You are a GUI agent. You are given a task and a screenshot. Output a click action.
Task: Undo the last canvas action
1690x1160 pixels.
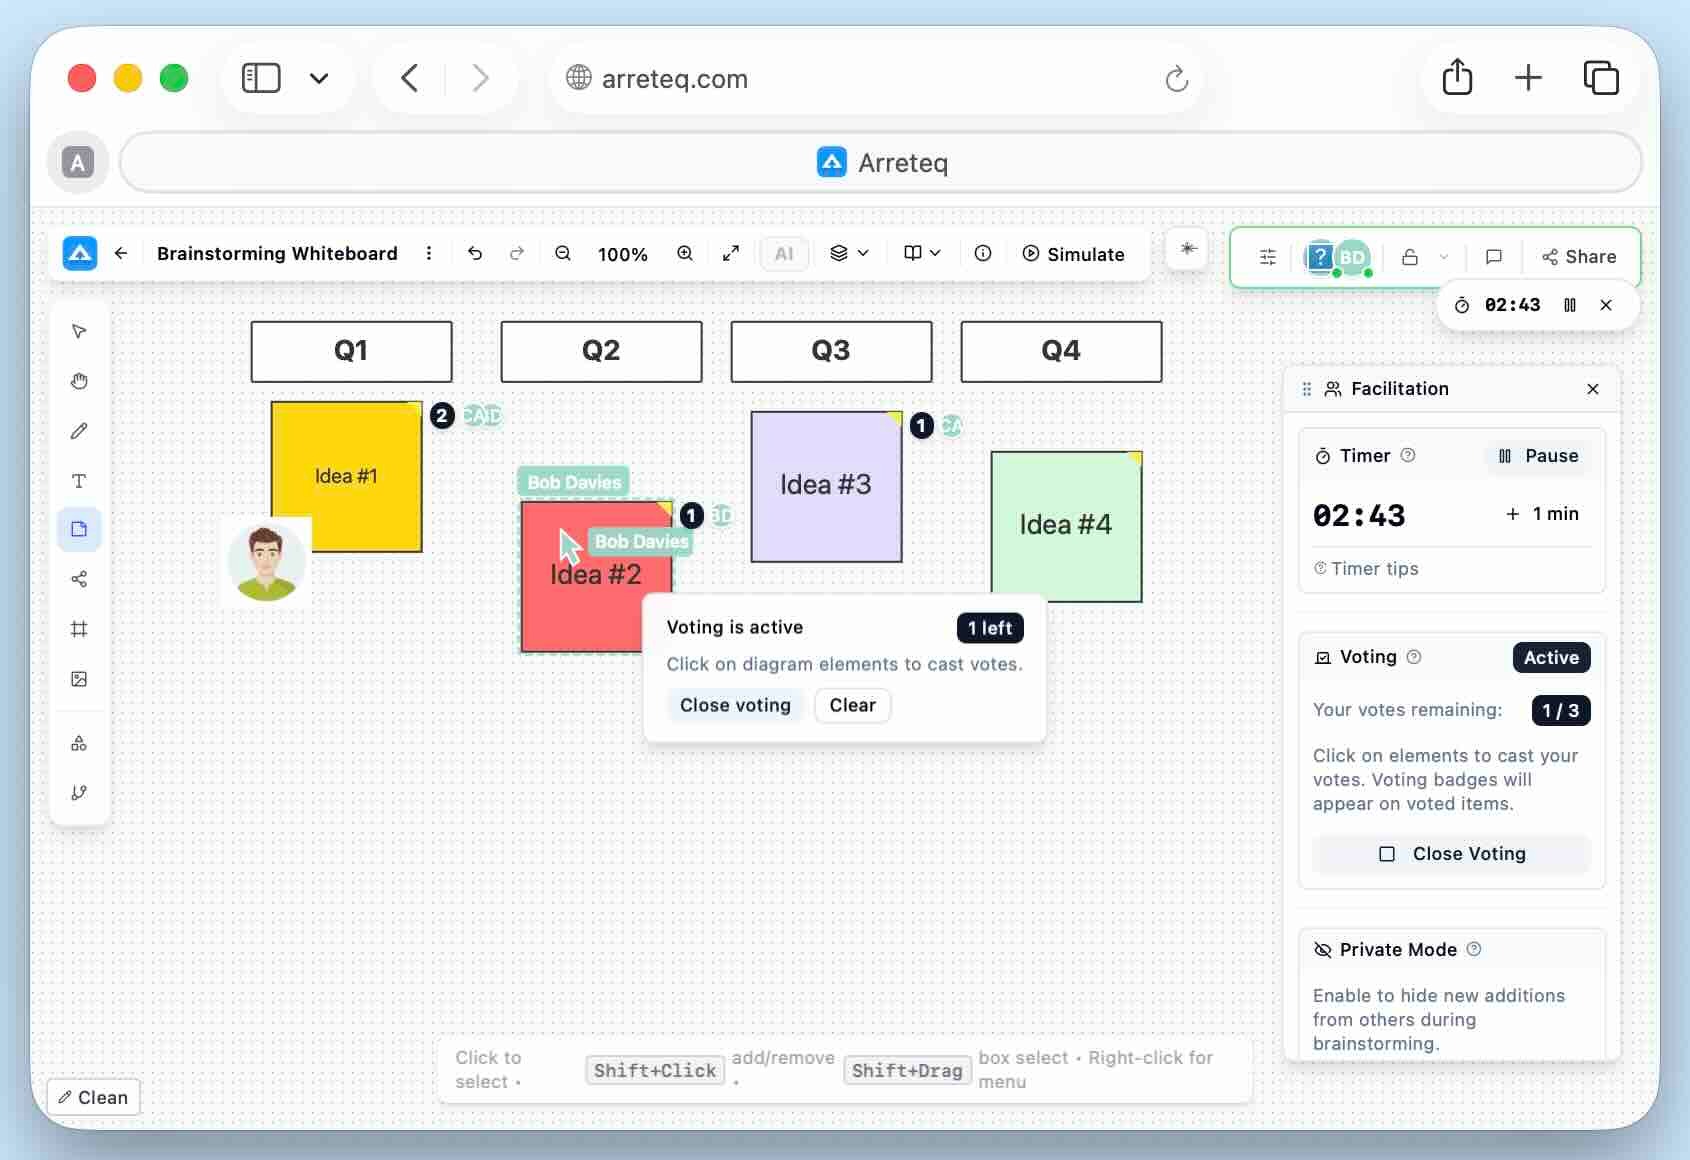[475, 254]
